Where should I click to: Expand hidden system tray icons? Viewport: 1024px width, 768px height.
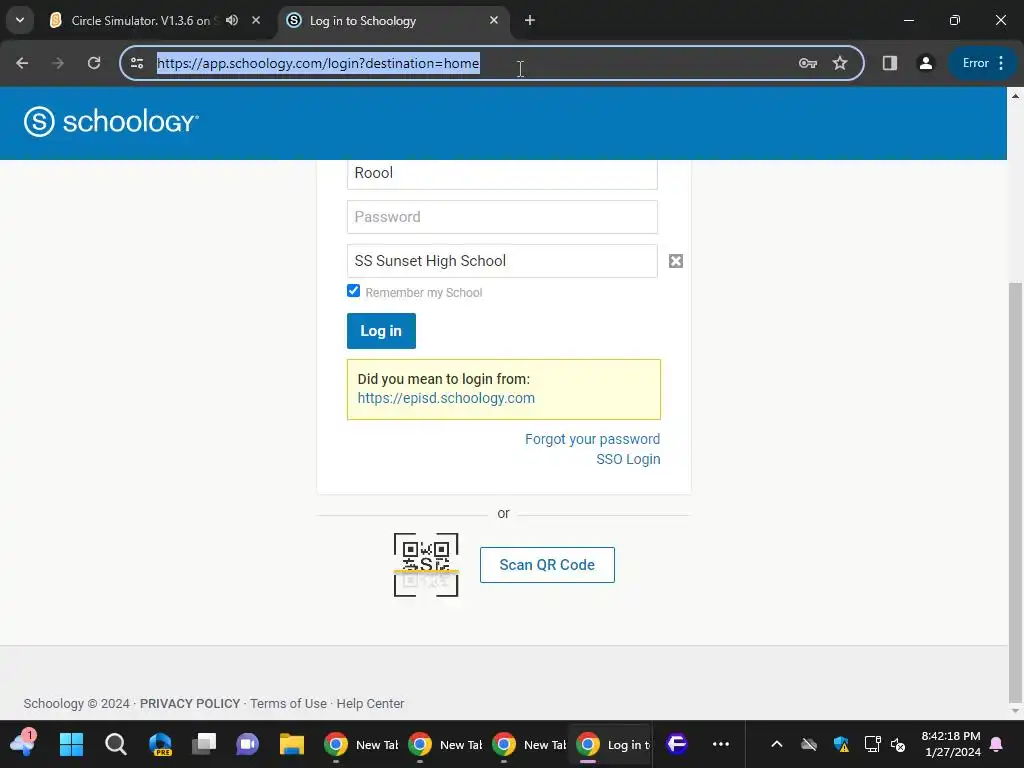776,744
